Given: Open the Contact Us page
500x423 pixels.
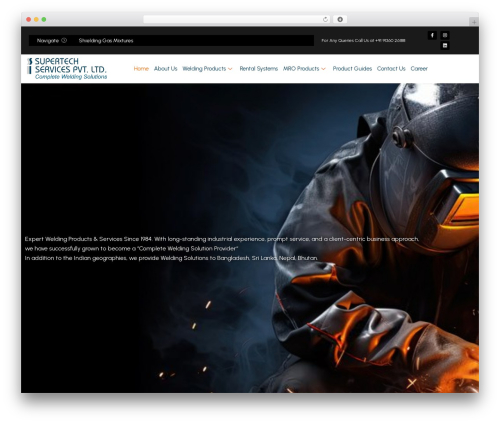Looking at the screenshot, I should [391, 68].
